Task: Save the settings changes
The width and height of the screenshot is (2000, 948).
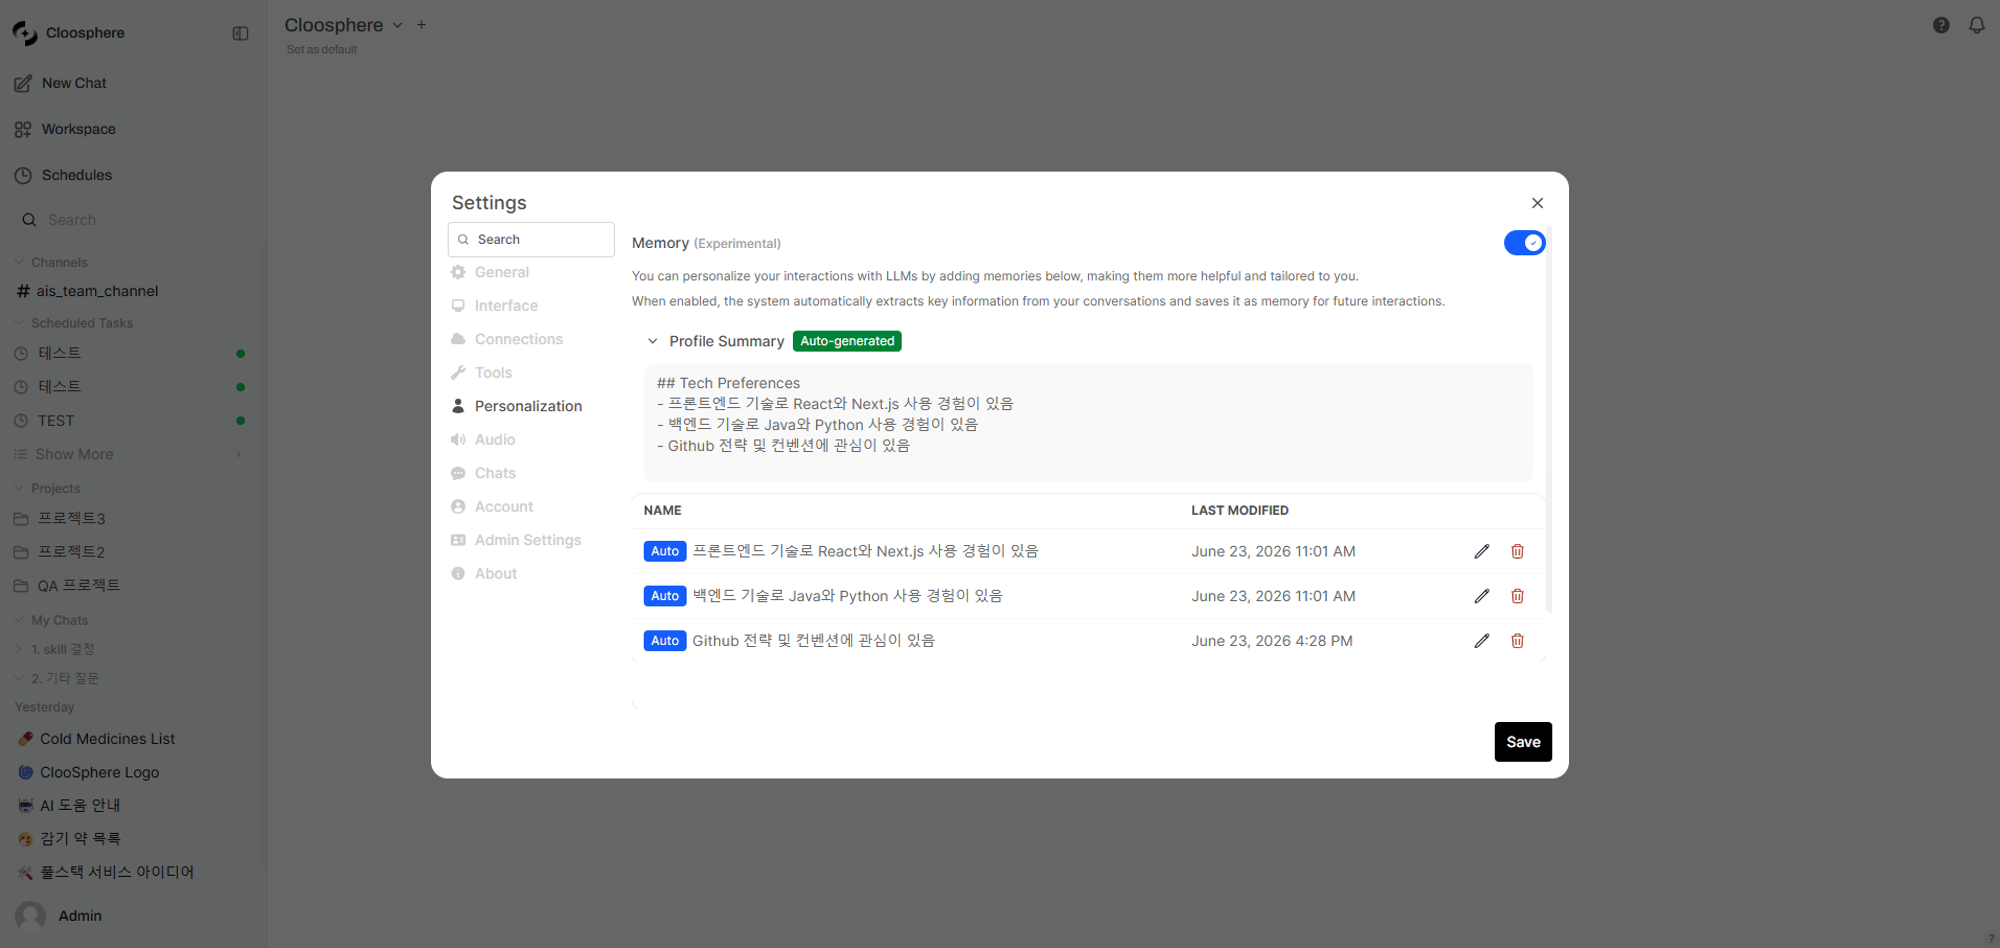Action: tap(1523, 742)
